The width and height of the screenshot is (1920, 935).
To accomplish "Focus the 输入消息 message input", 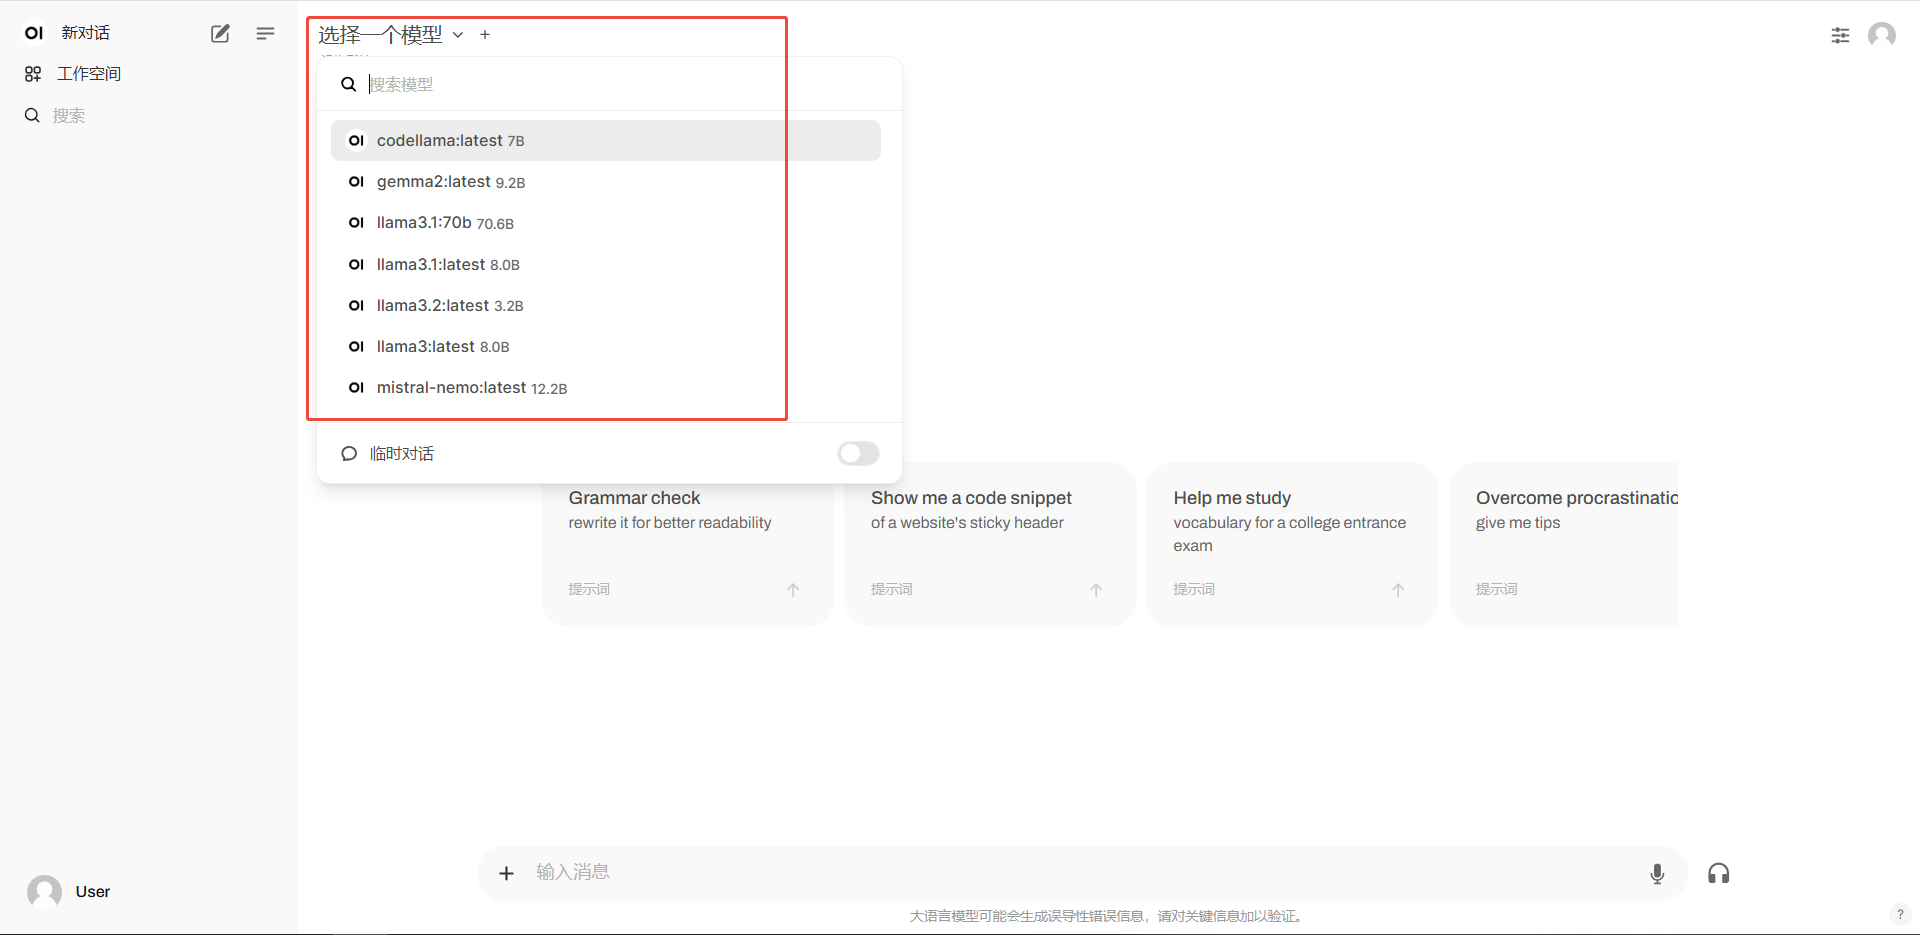I will click(1085, 872).
